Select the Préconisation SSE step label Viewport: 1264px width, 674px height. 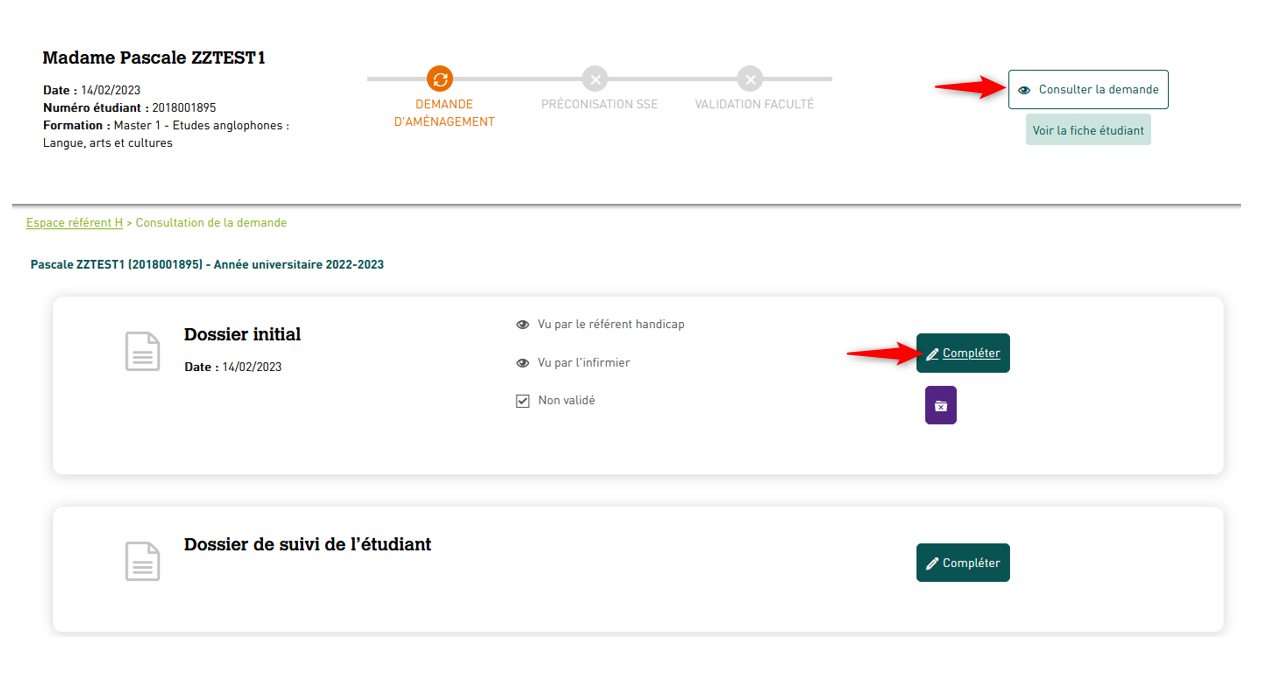[599, 104]
